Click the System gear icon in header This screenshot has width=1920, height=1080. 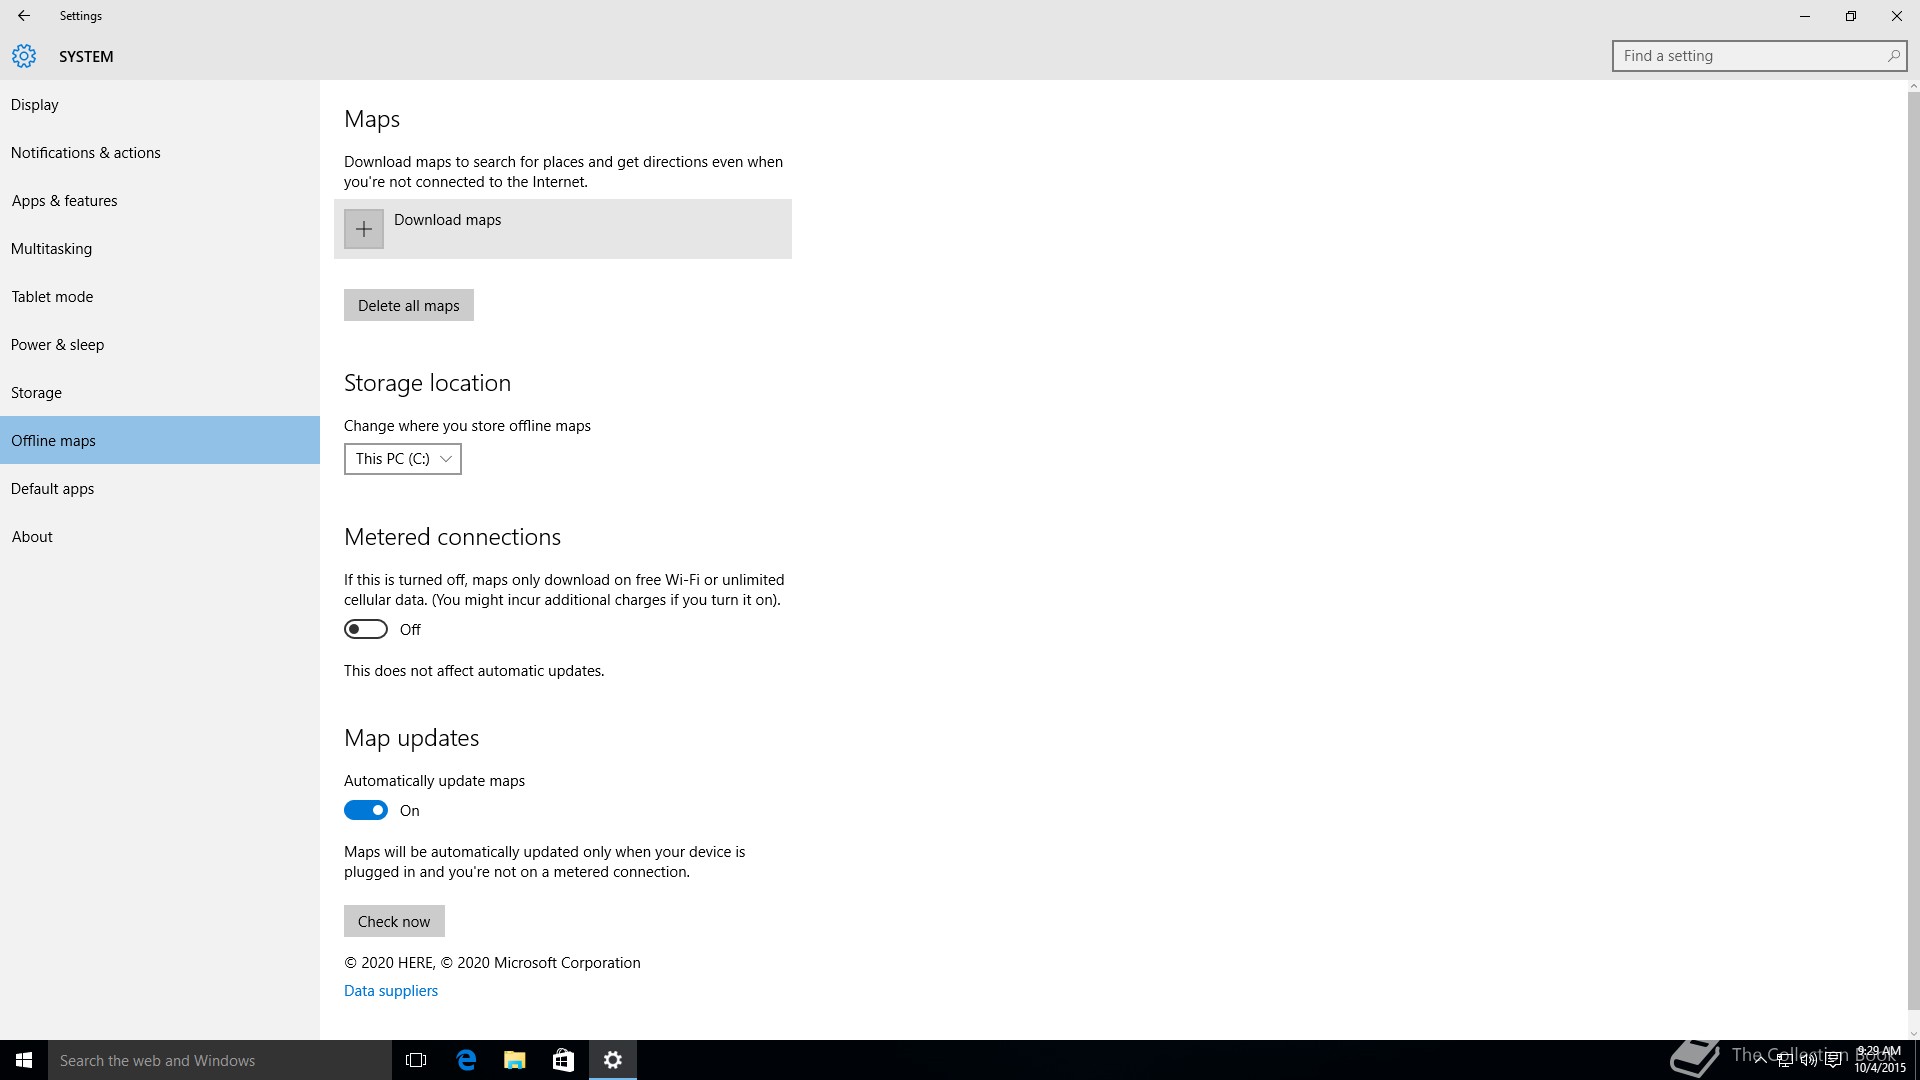pyautogui.click(x=24, y=56)
